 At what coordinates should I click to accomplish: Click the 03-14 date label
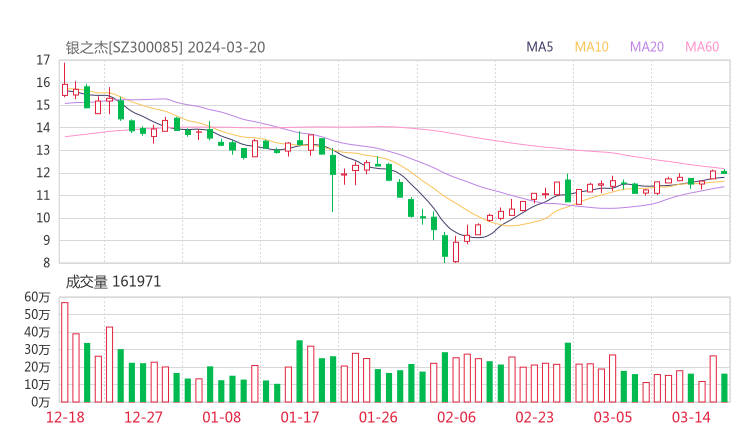coord(691,417)
